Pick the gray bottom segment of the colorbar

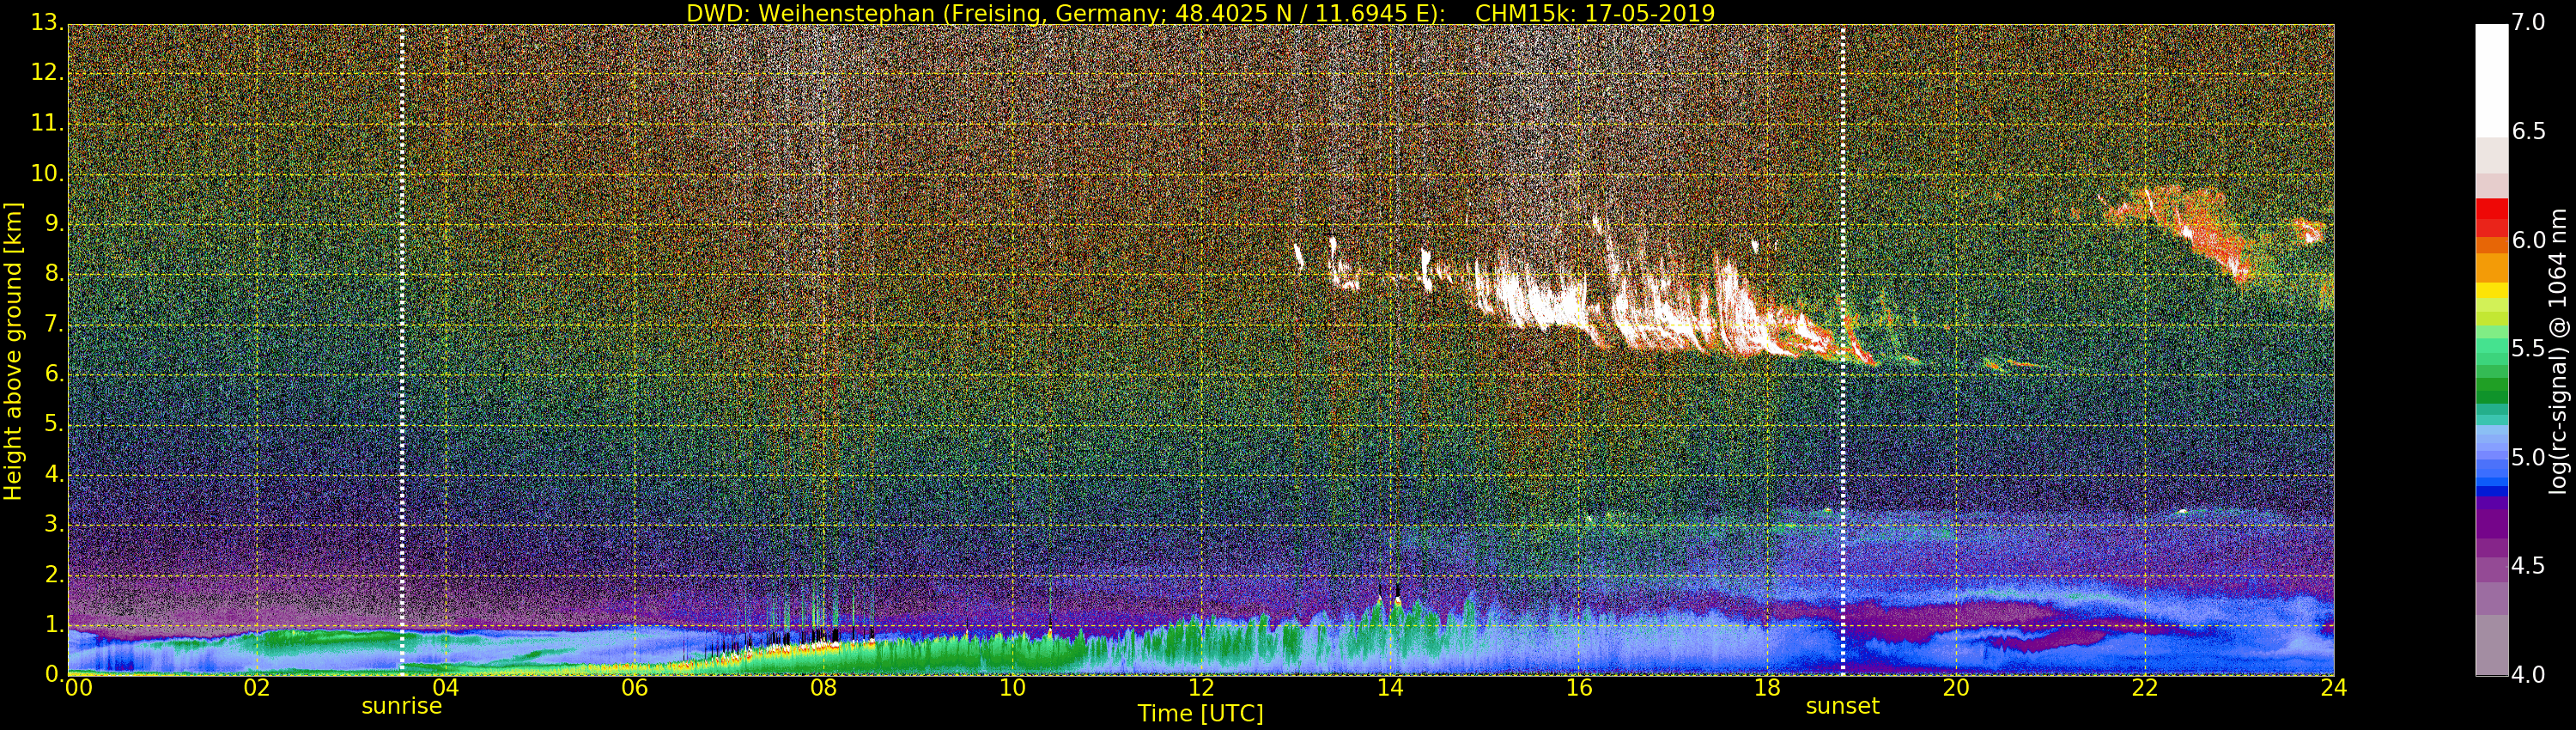pyautogui.click(x=2491, y=645)
